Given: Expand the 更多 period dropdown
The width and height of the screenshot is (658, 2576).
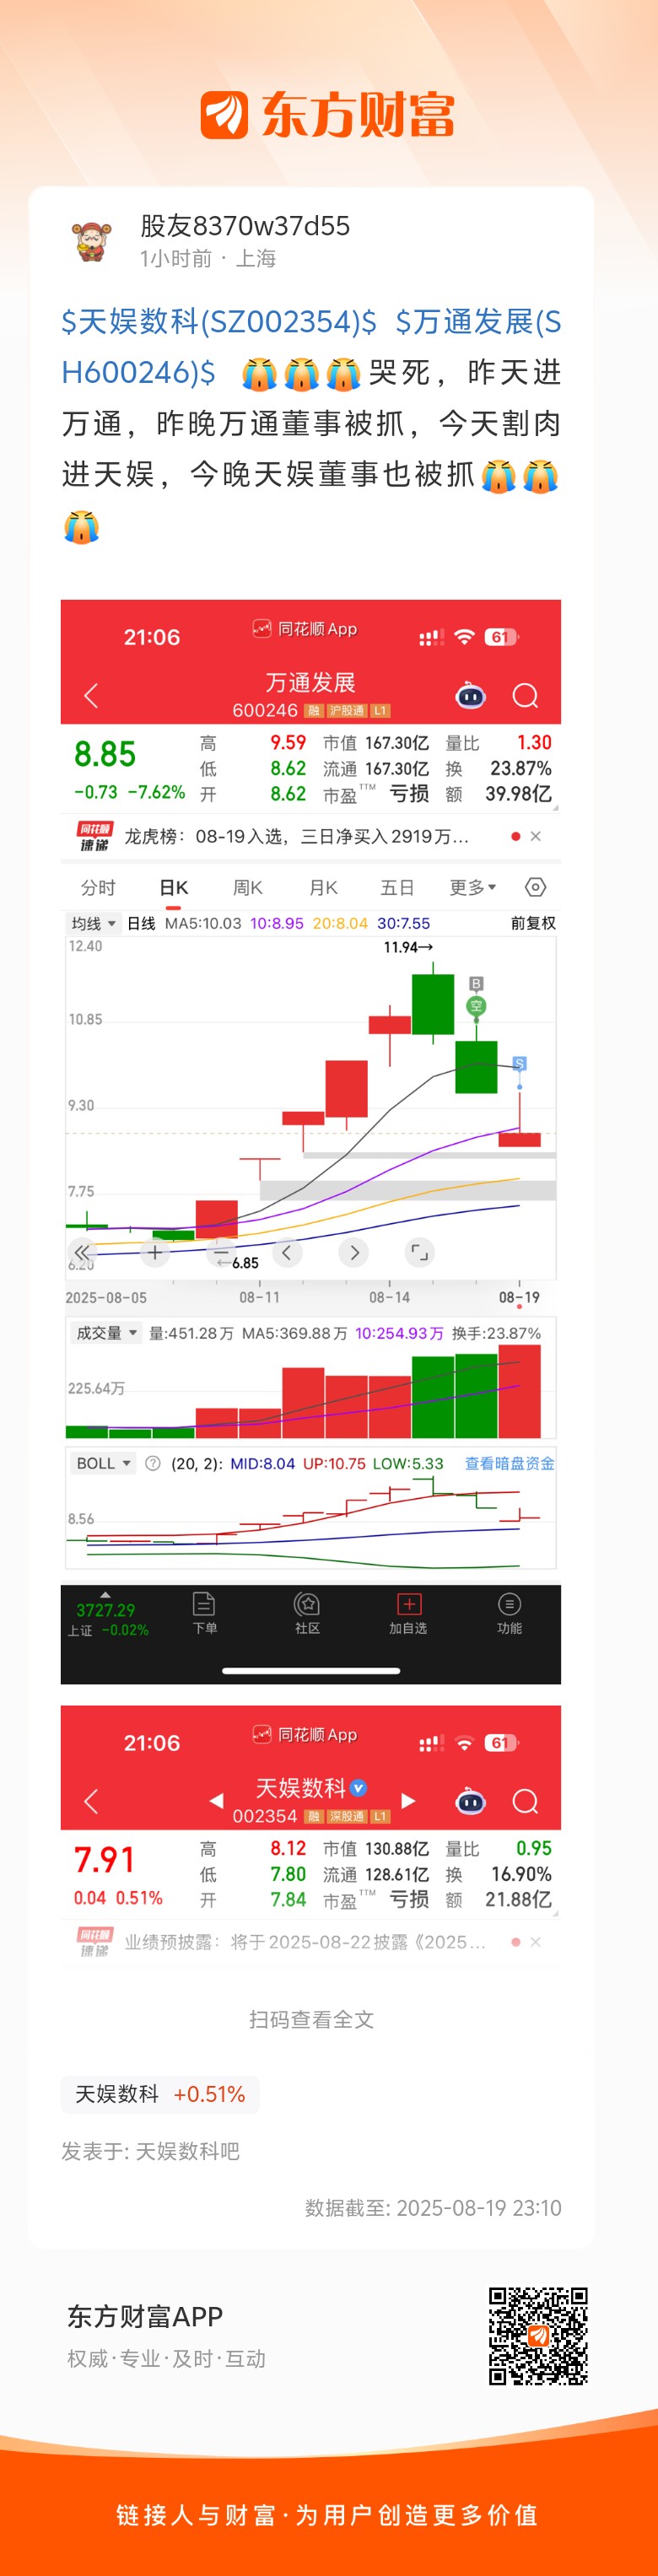Looking at the screenshot, I should click(x=472, y=887).
